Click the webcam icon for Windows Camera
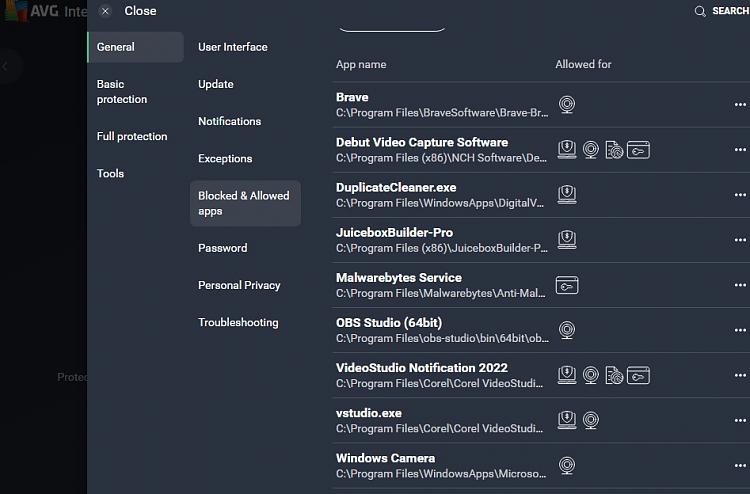 567,465
